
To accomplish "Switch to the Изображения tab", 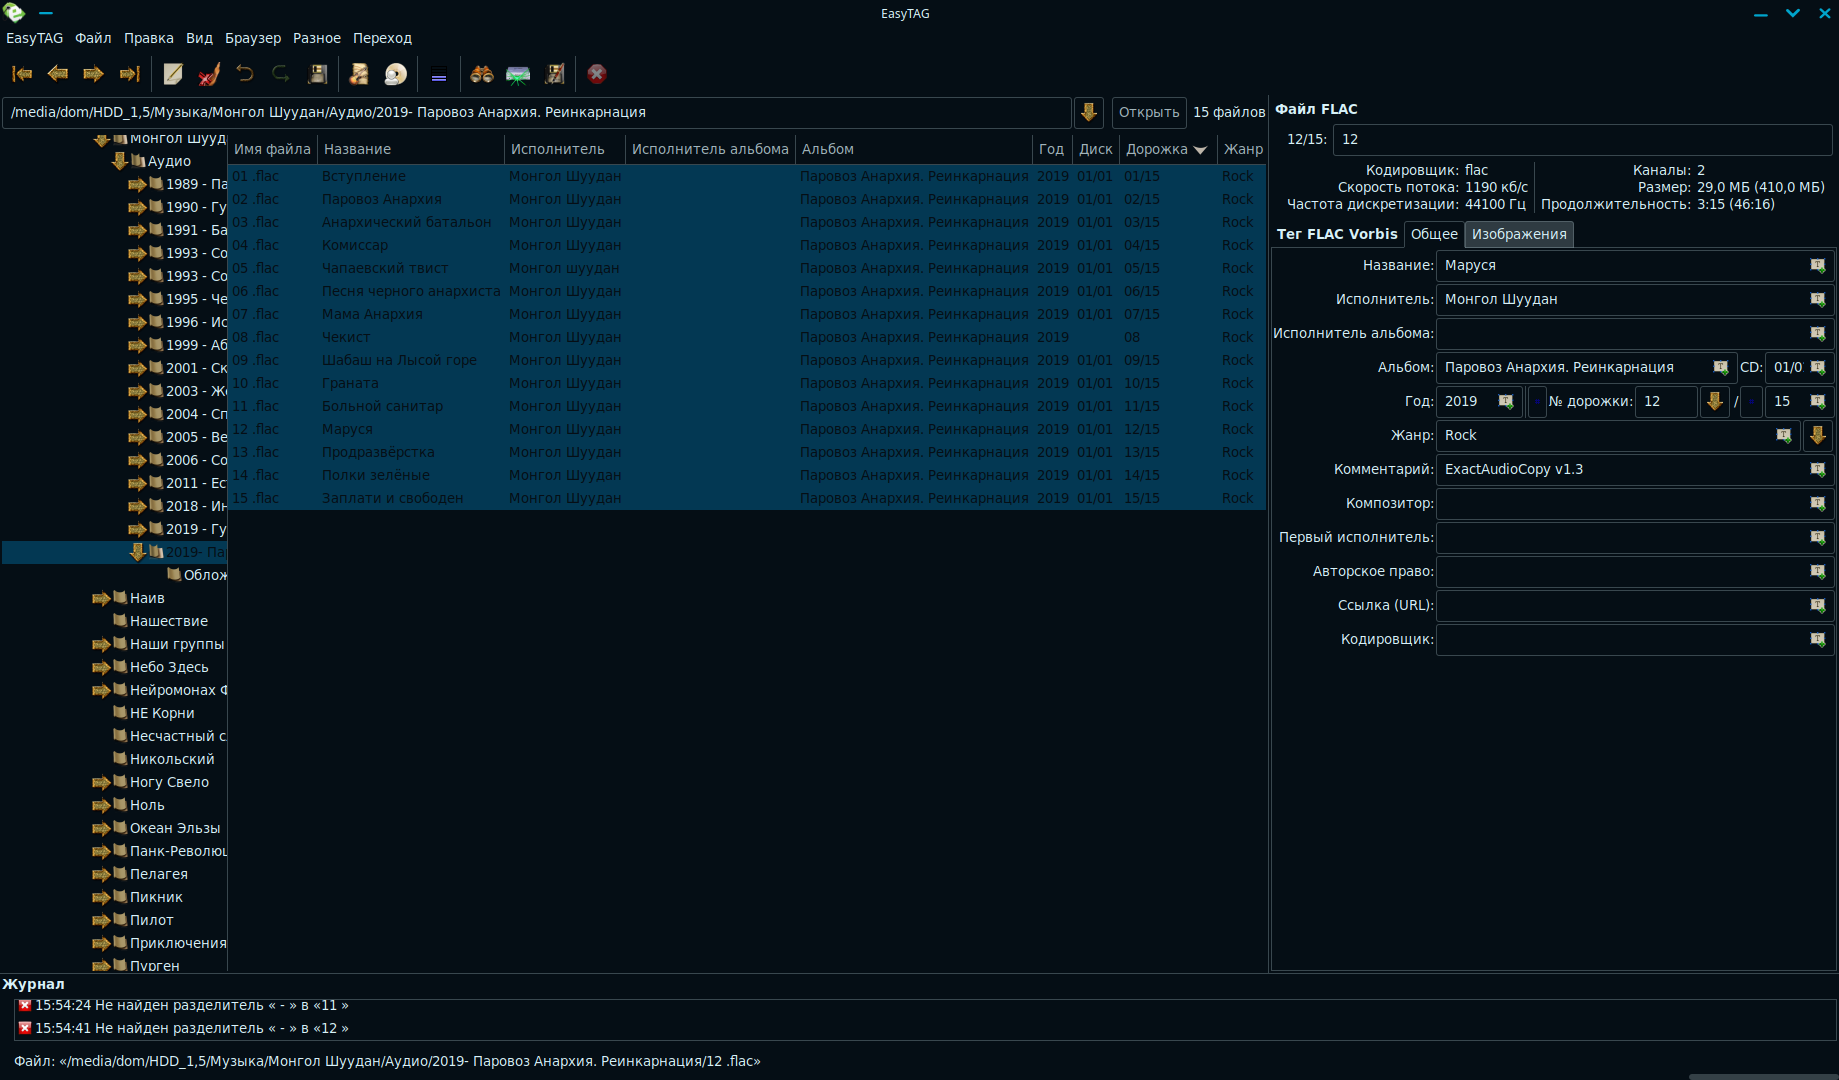I will 1519,234.
